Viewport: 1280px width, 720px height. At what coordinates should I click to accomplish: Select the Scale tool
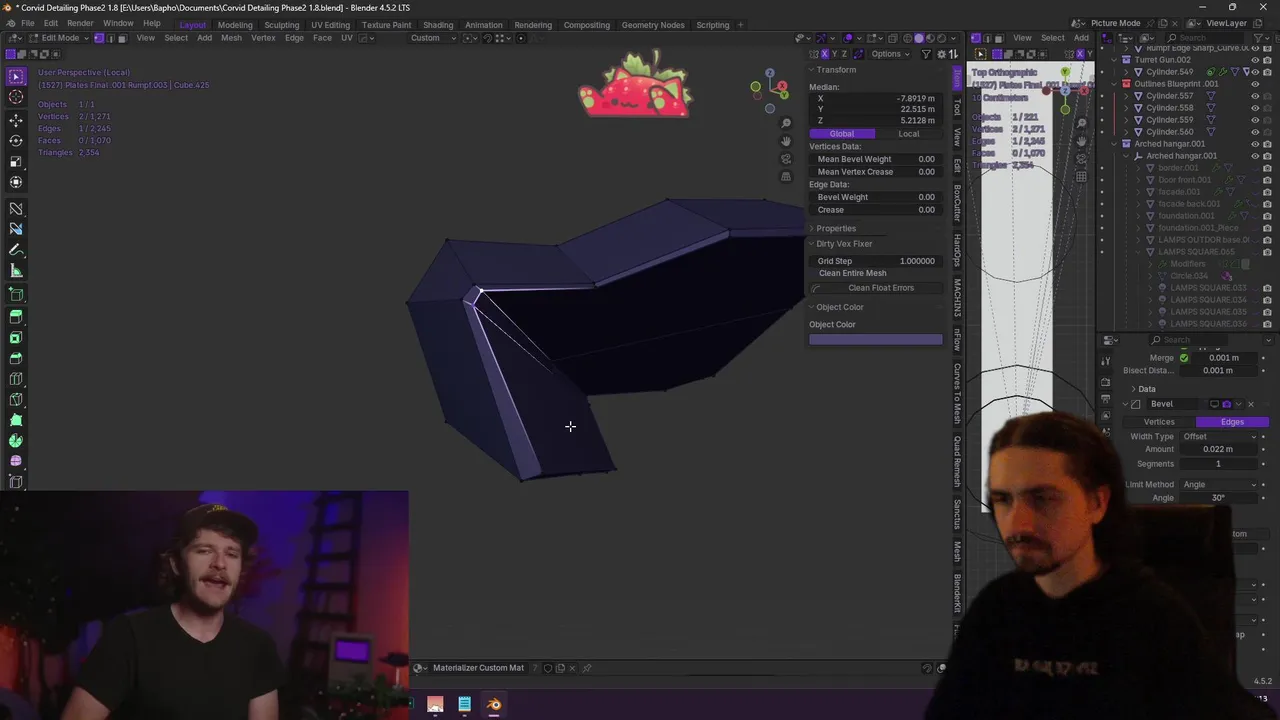[x=16, y=161]
